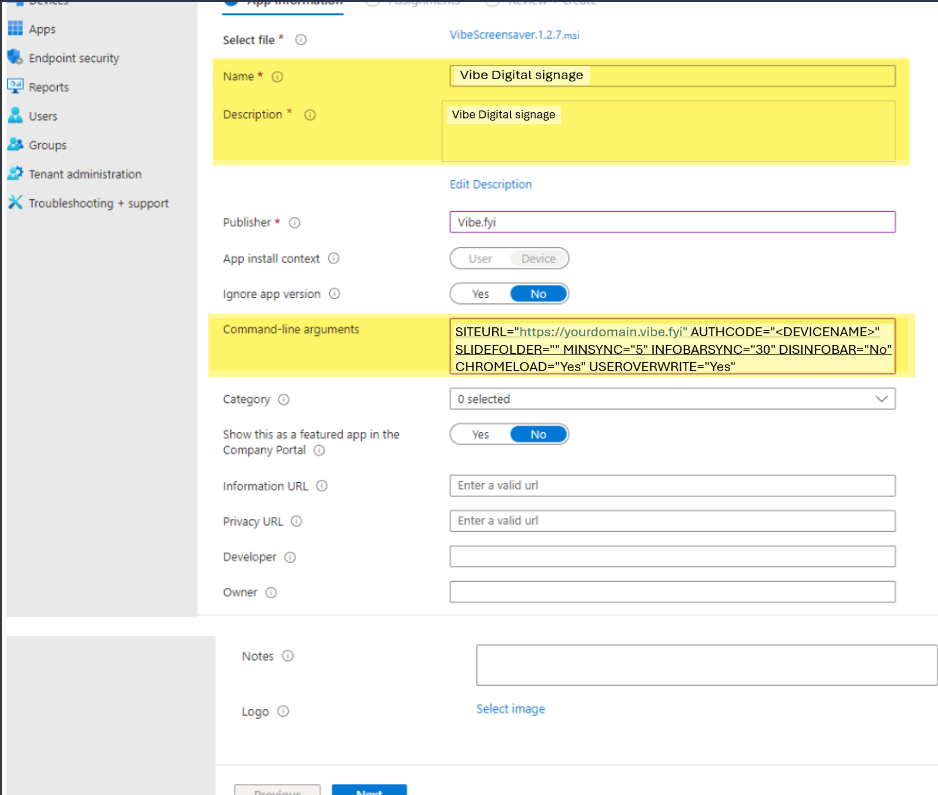The height and width of the screenshot is (795, 938).
Task: Set featured app option to Yes
Action: [x=480, y=434]
